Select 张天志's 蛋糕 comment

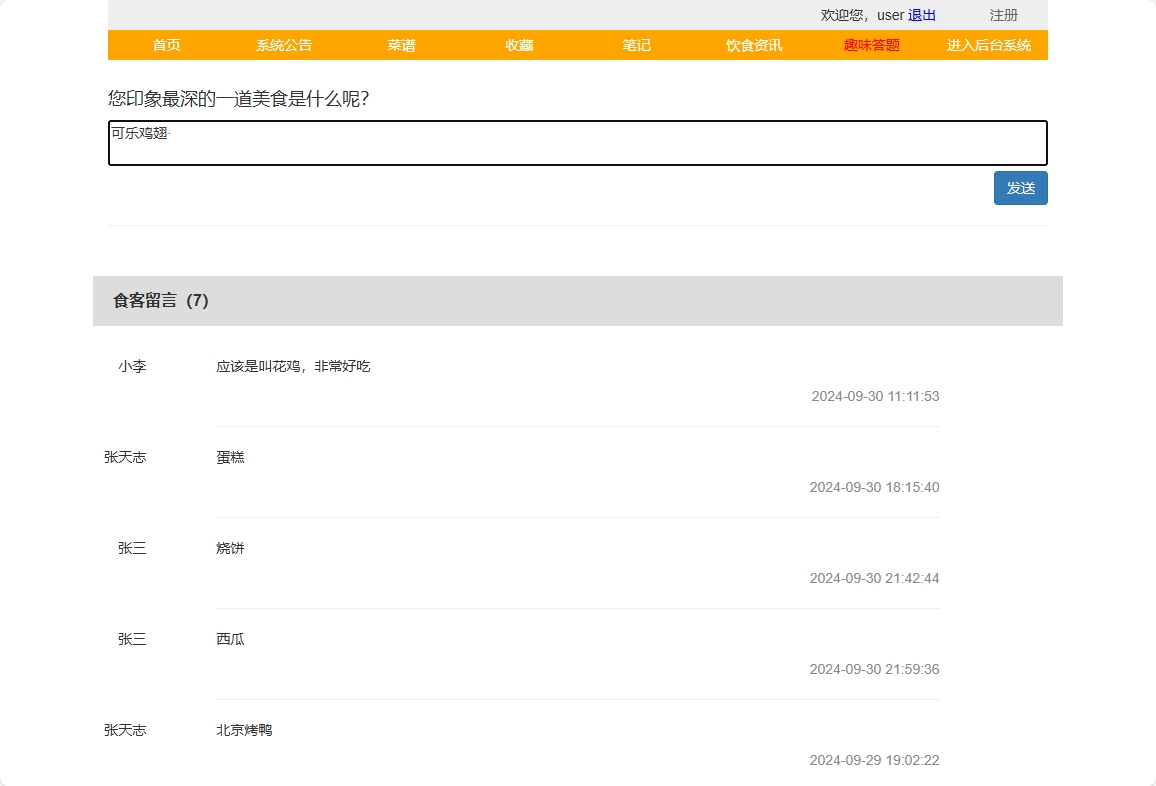tap(230, 457)
